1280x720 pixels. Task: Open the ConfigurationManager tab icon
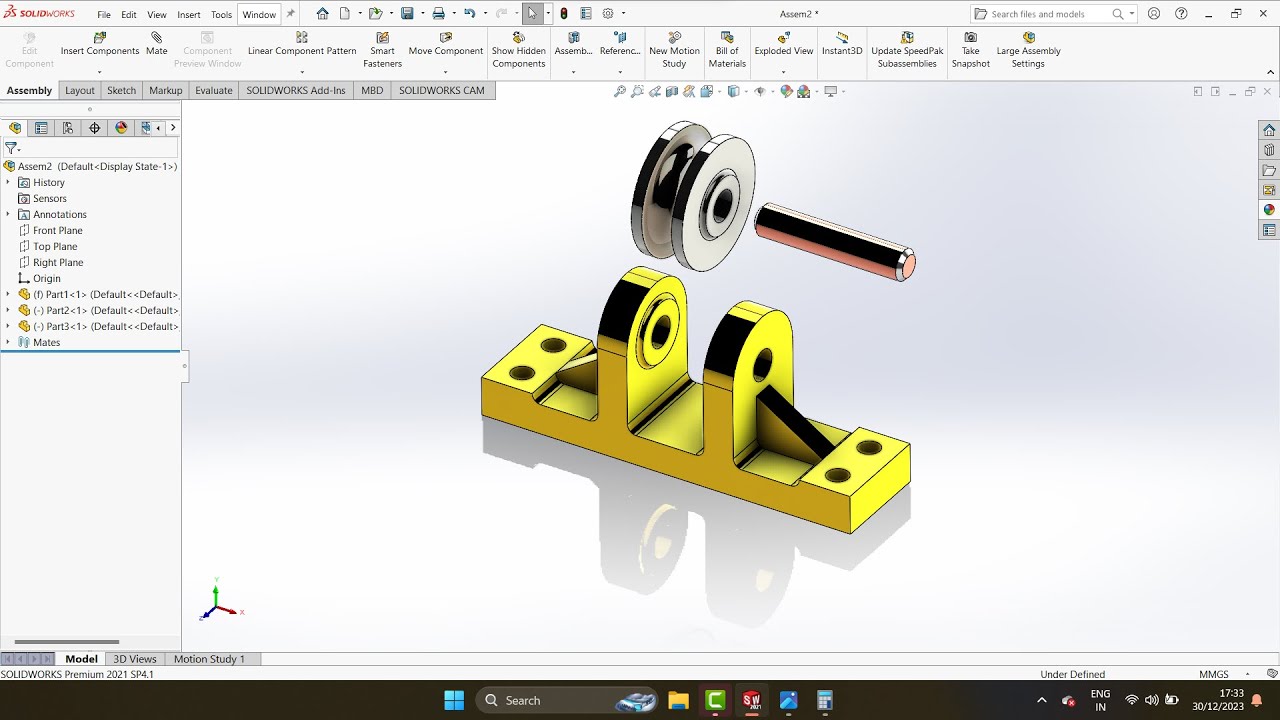[x=68, y=128]
